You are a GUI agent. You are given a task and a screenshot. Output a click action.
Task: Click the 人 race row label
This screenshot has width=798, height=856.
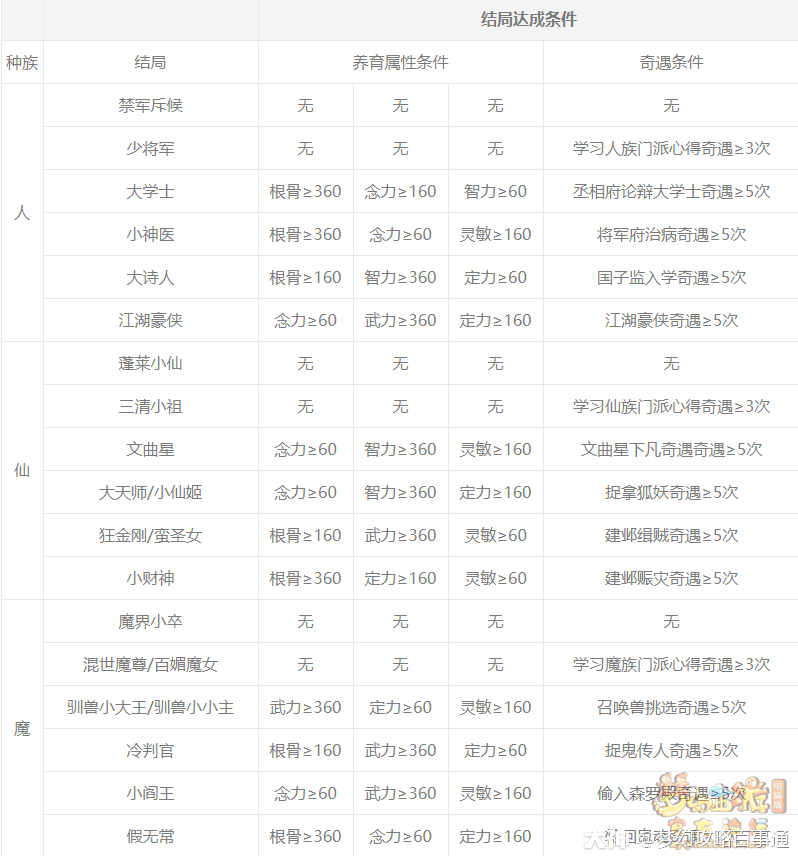pyautogui.click(x=22, y=213)
